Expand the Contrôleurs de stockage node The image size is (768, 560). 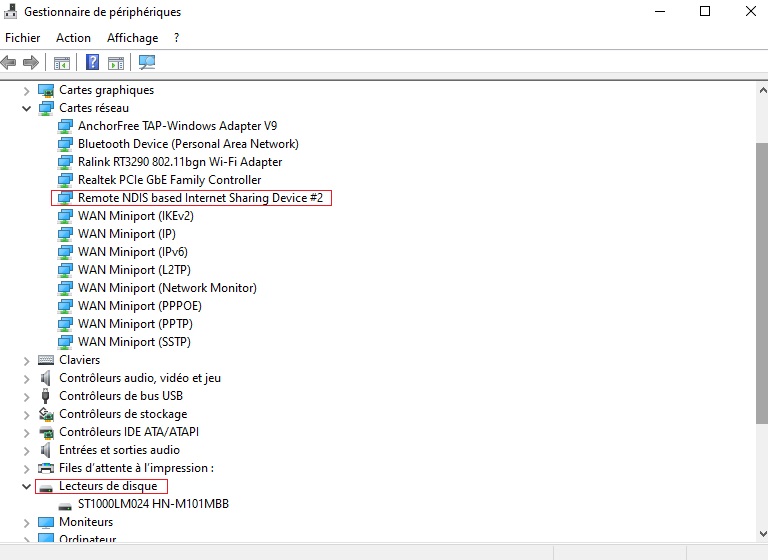point(26,414)
